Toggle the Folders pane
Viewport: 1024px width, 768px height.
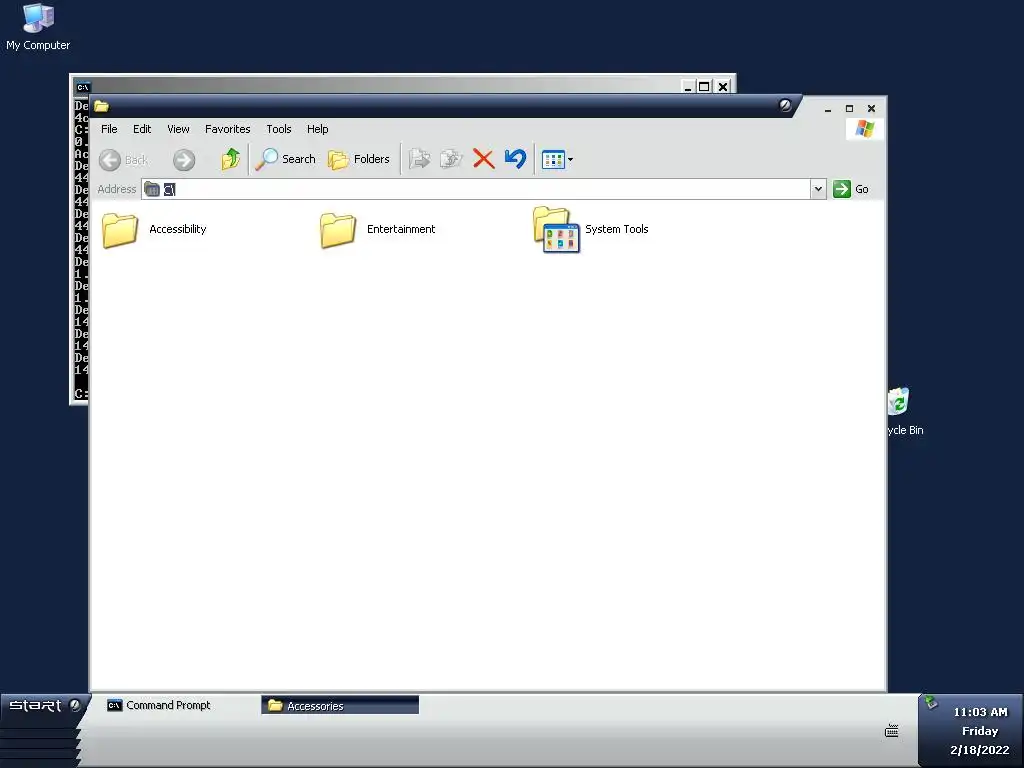pyautogui.click(x=359, y=159)
